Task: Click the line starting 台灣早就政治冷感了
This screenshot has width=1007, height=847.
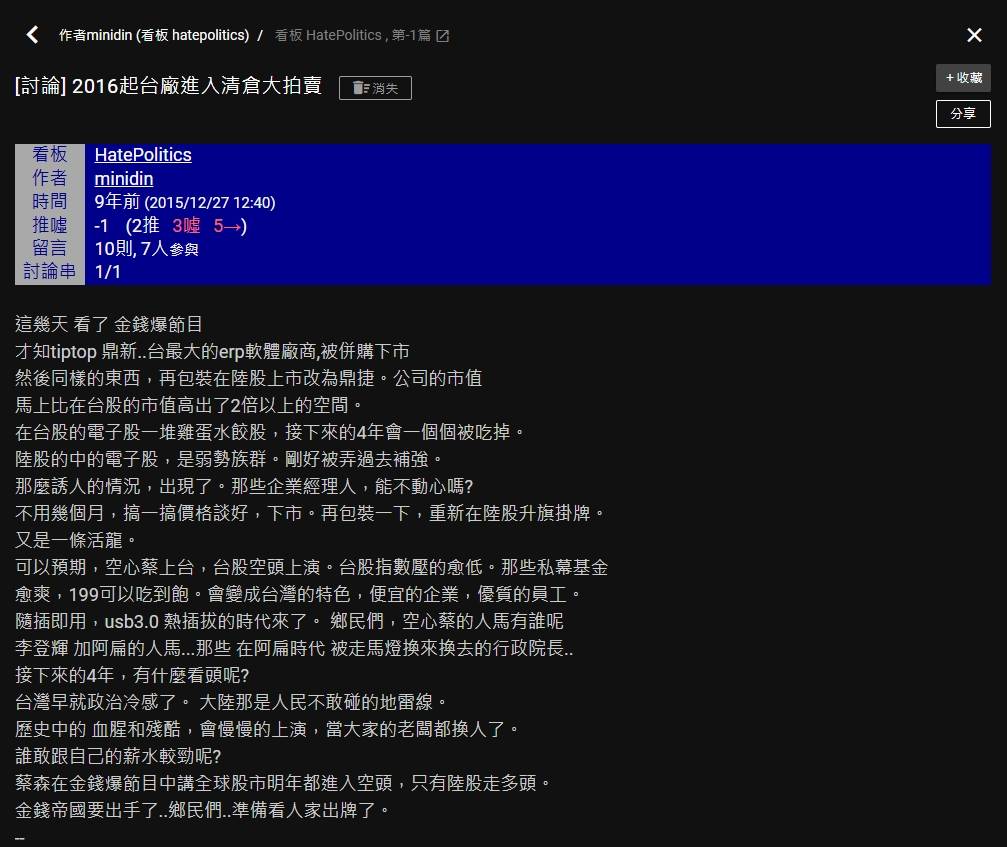Action: [x=232, y=702]
